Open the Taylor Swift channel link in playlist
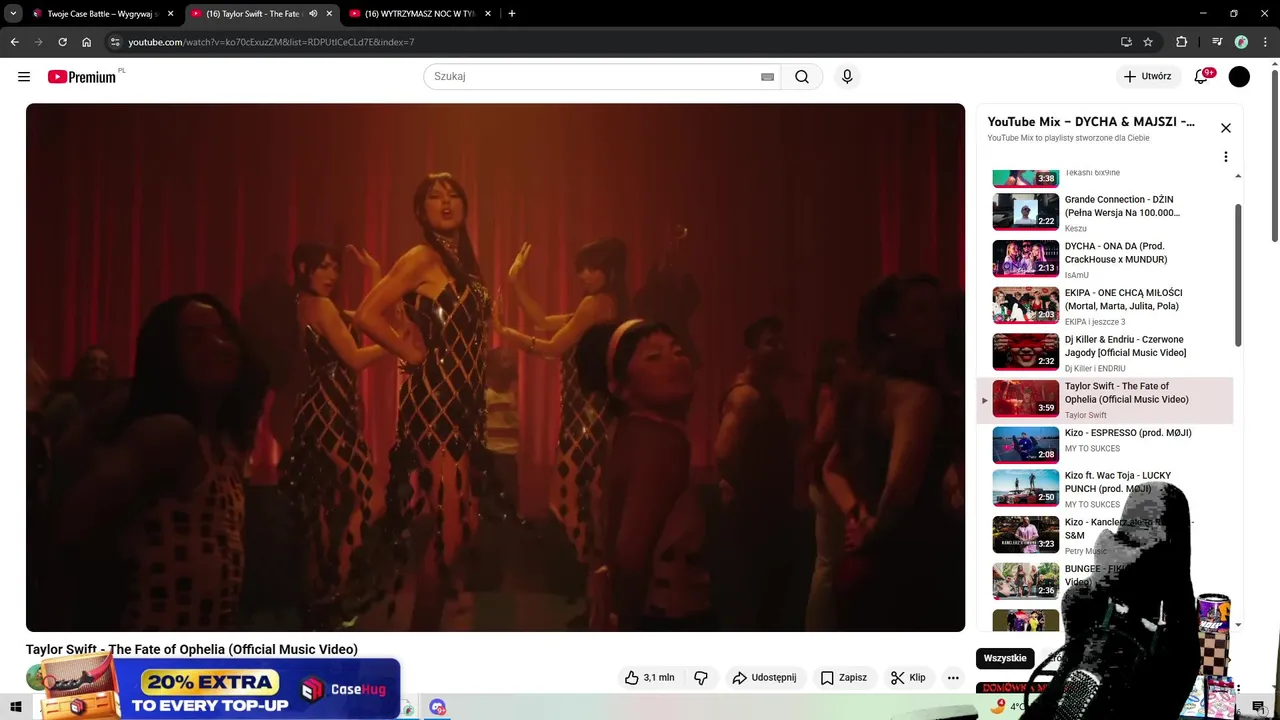The width and height of the screenshot is (1280, 720). tap(1085, 415)
